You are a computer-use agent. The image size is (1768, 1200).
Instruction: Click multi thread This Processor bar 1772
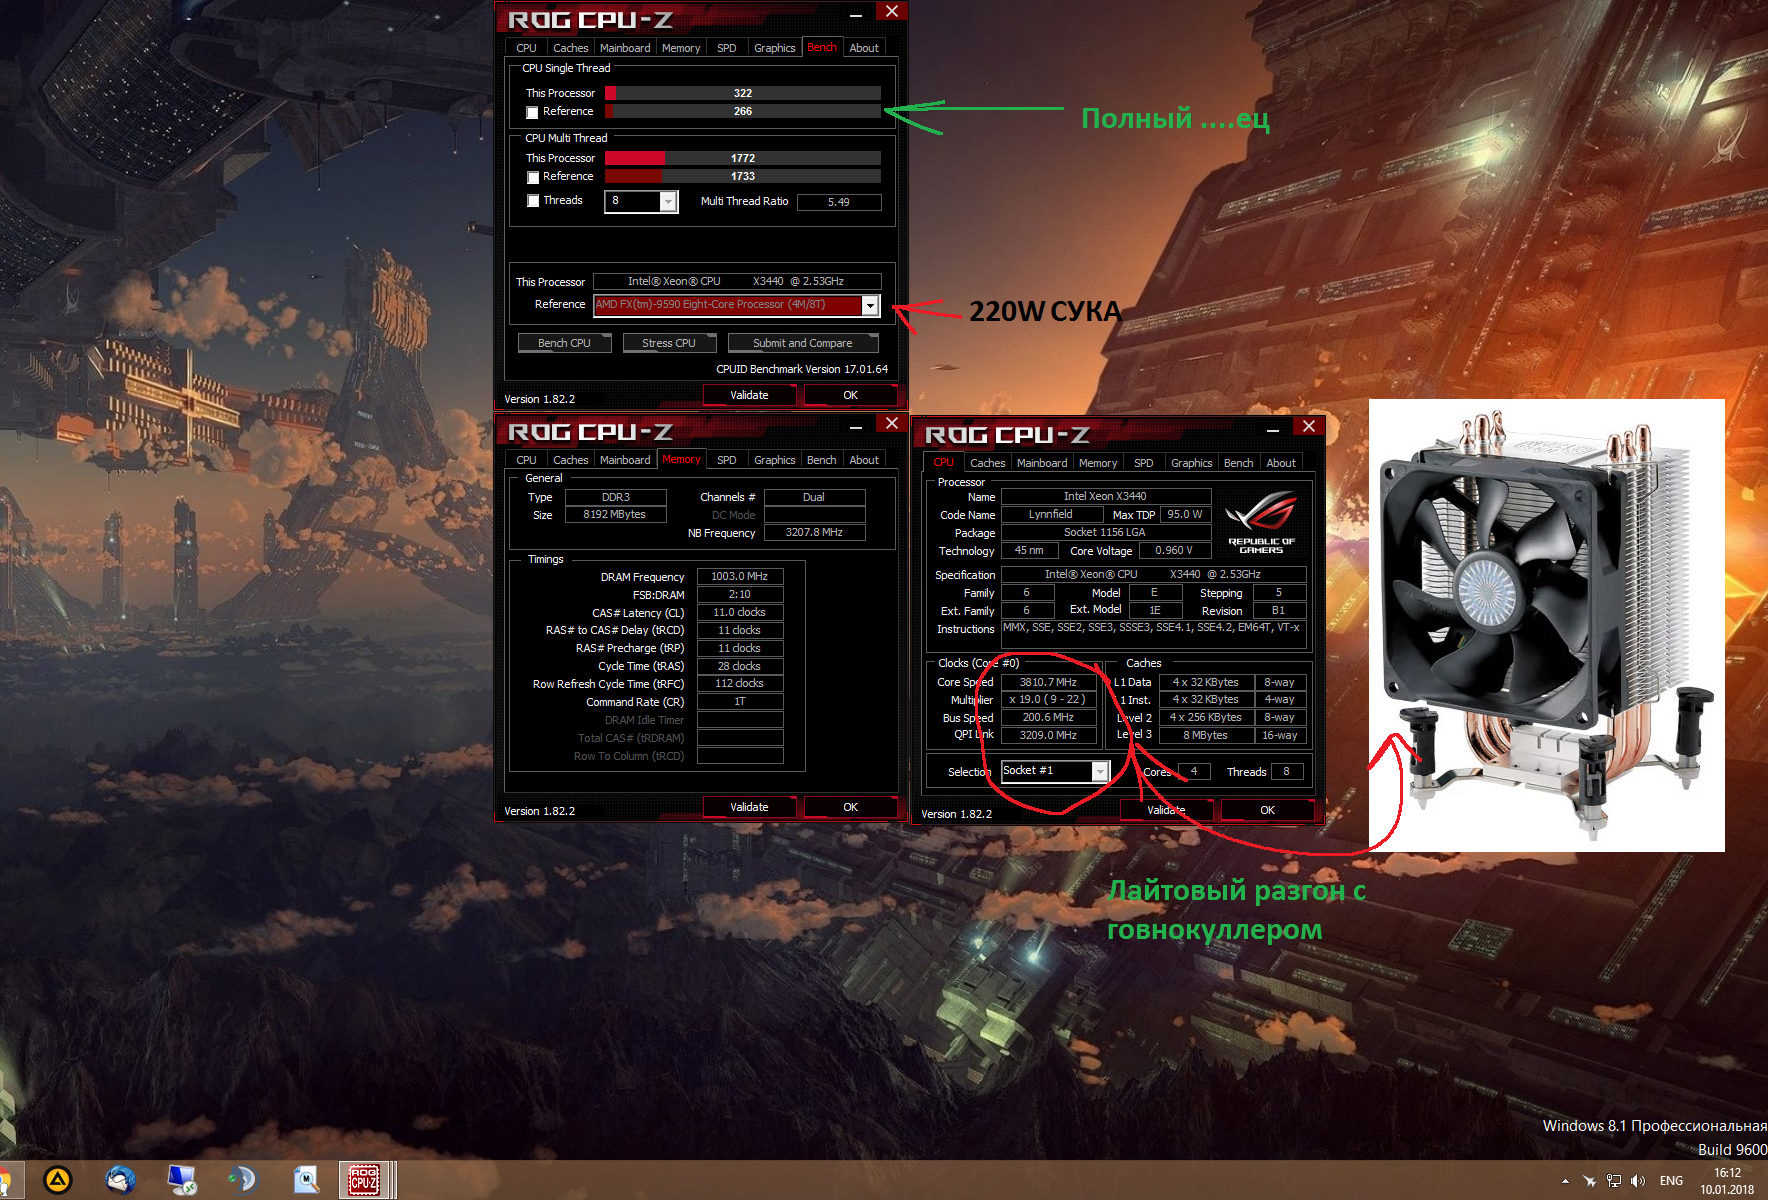[743, 158]
